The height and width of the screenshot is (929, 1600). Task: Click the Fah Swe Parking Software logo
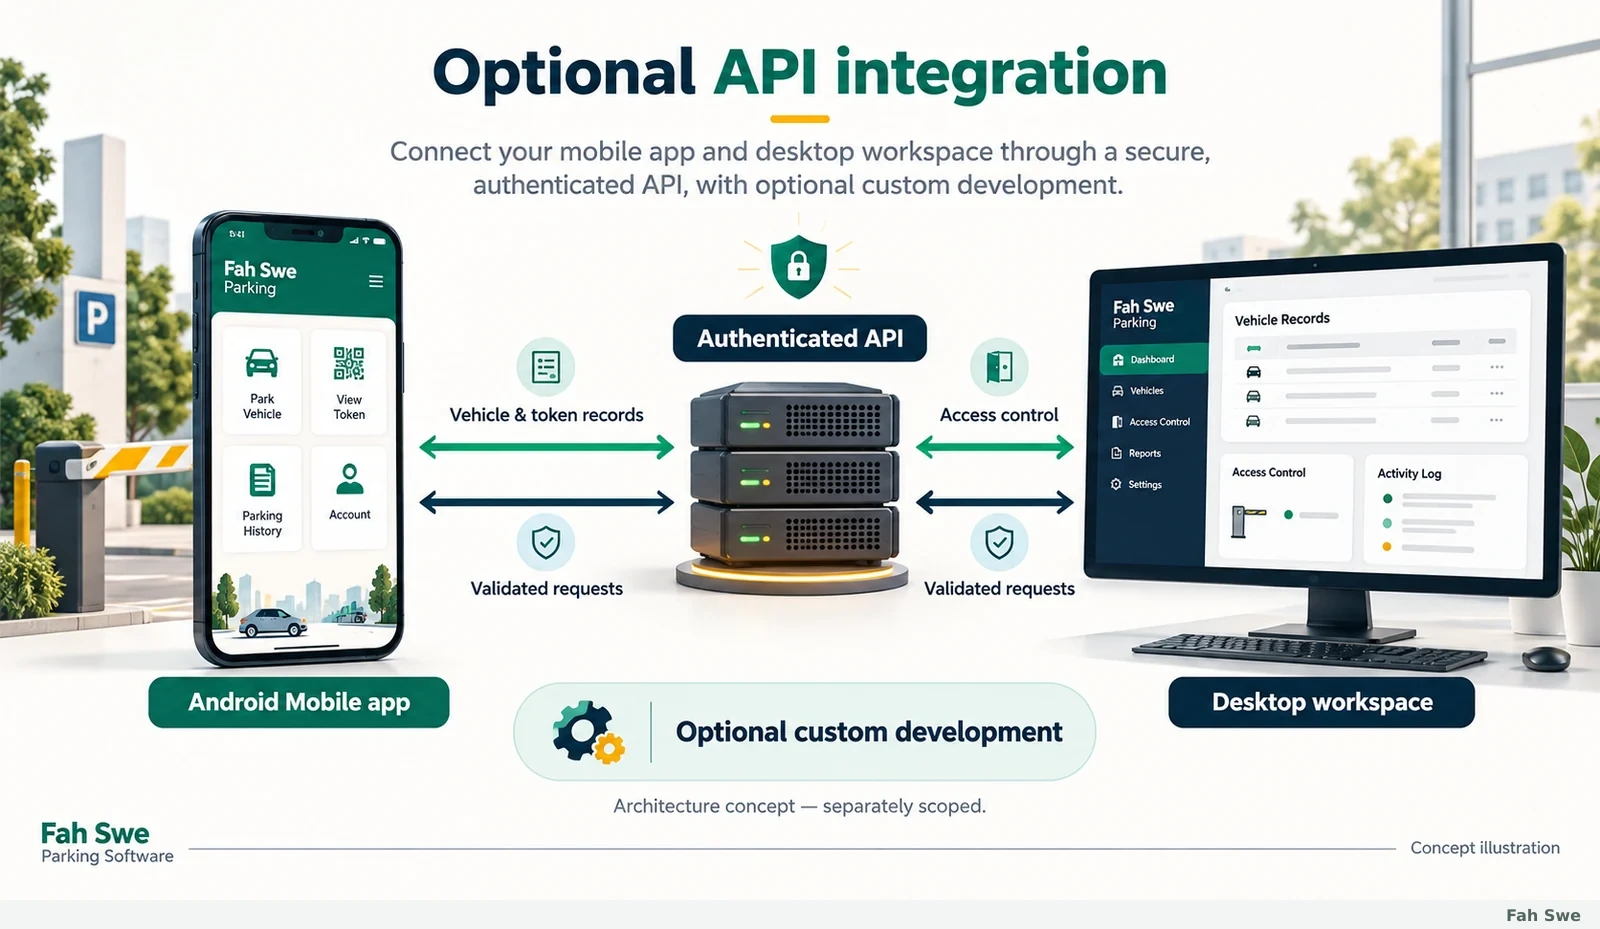pyautogui.click(x=107, y=842)
